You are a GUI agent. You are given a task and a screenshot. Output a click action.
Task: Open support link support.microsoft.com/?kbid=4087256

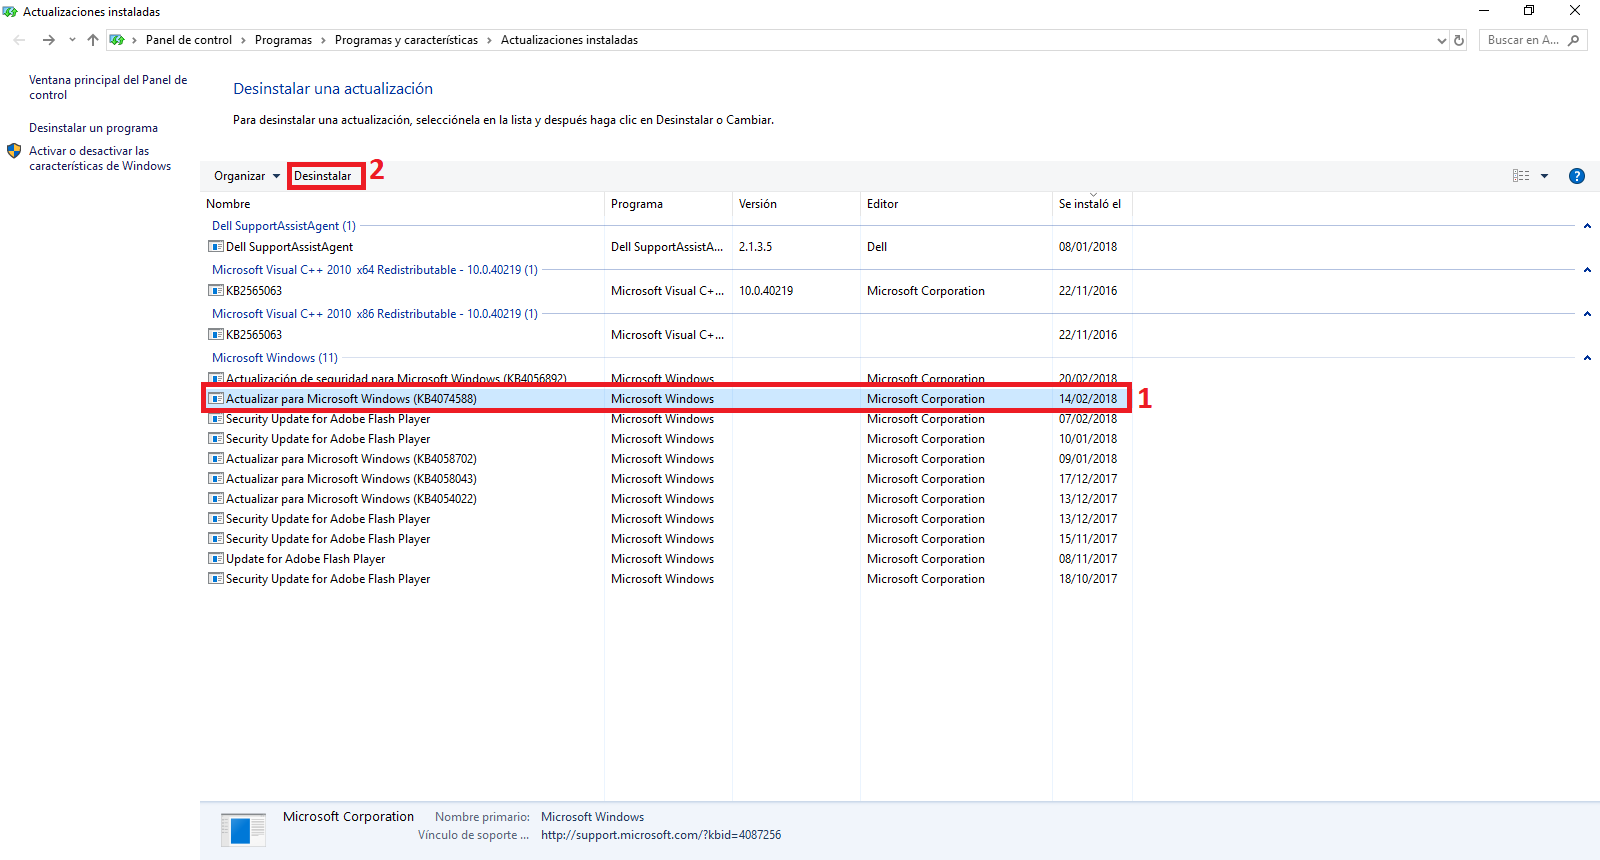tap(661, 835)
